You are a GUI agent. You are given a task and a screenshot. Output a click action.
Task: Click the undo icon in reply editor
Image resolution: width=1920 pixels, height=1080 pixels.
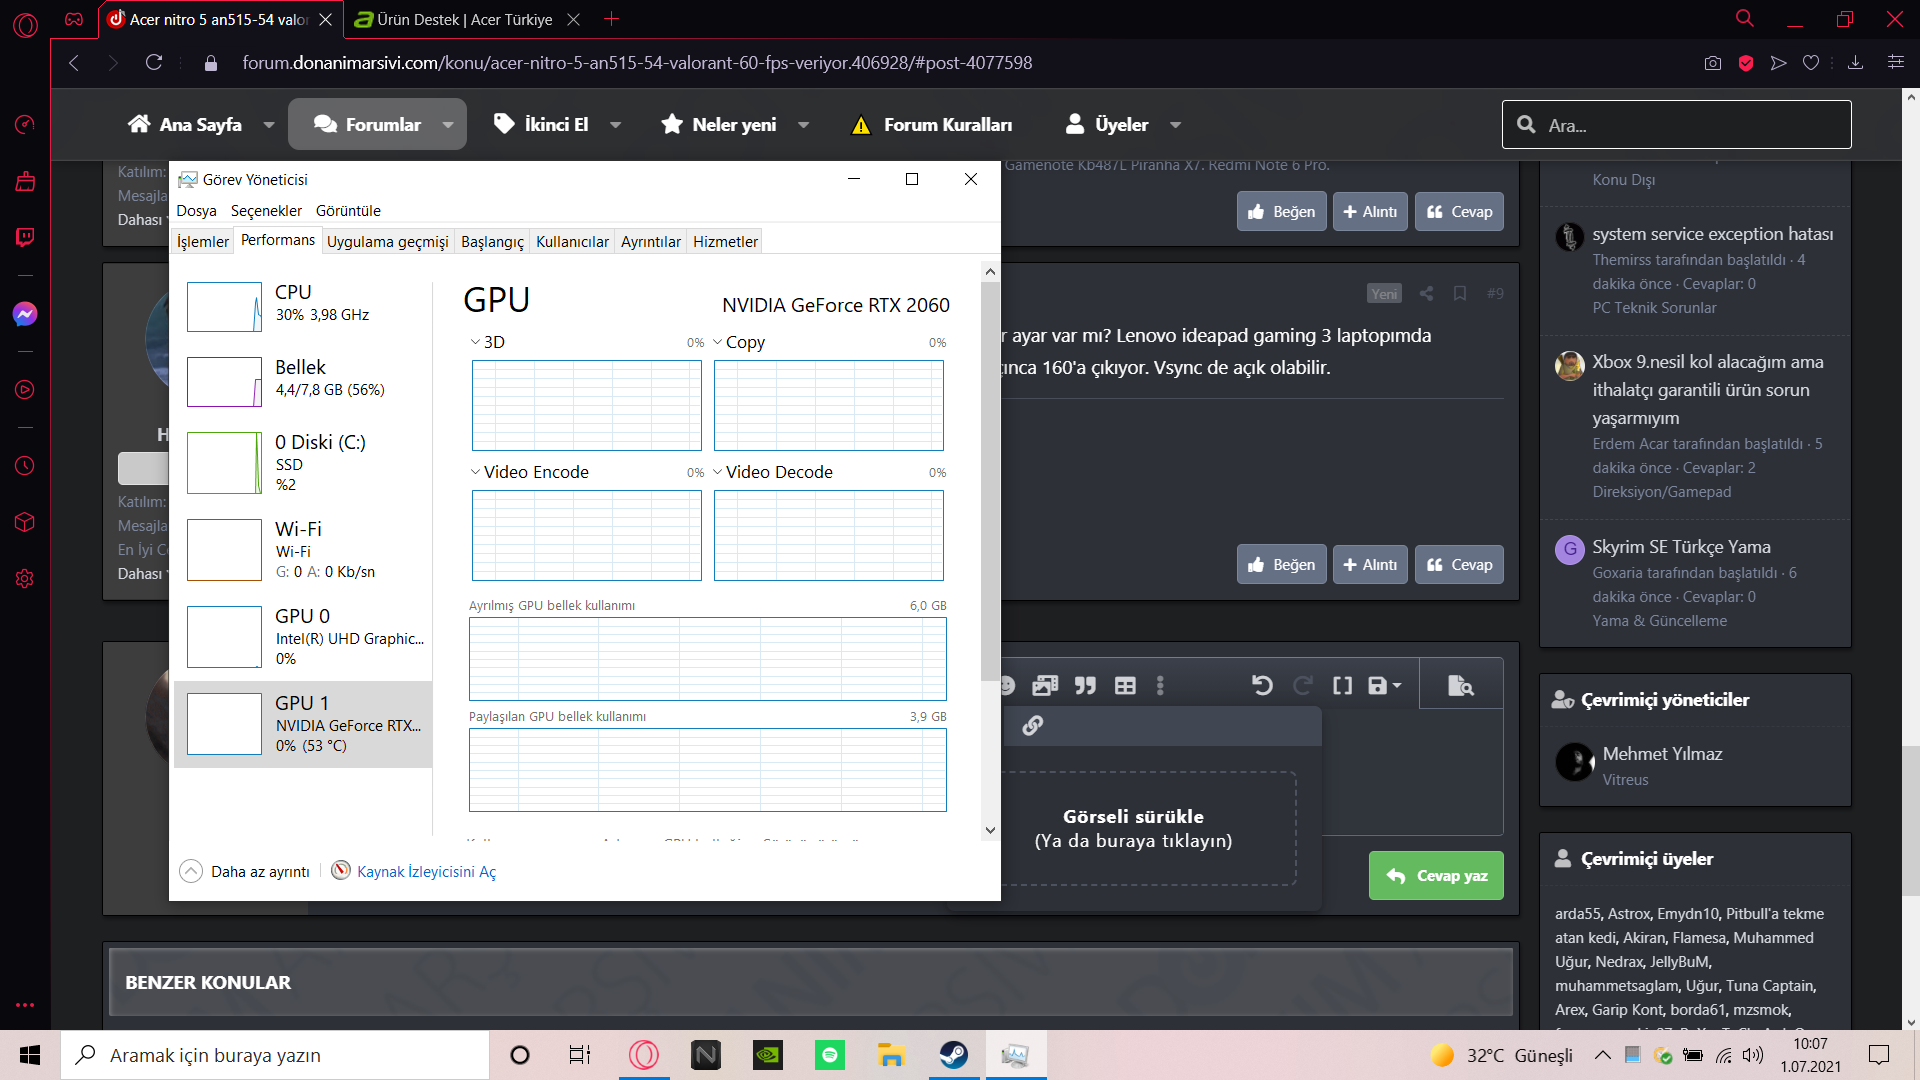1262,685
